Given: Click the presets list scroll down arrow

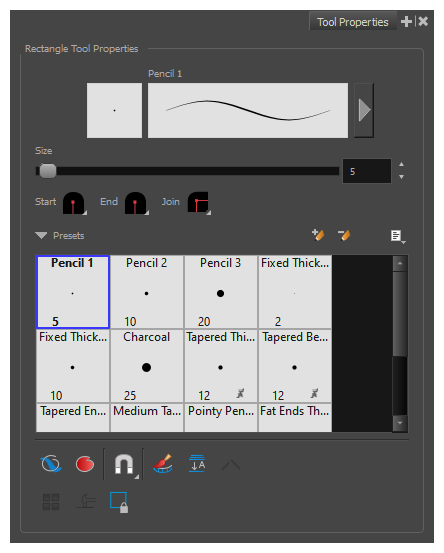Looking at the screenshot, I should pyautogui.click(x=400, y=423).
